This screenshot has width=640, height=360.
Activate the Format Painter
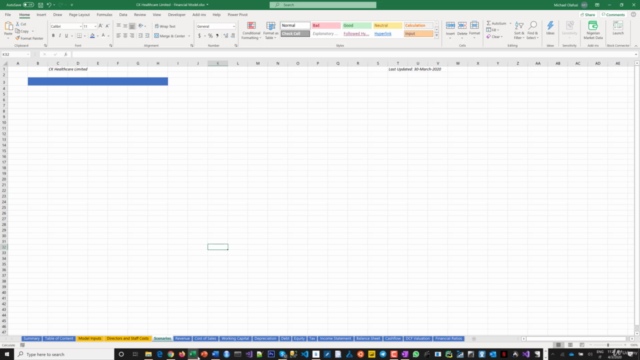[29, 38]
